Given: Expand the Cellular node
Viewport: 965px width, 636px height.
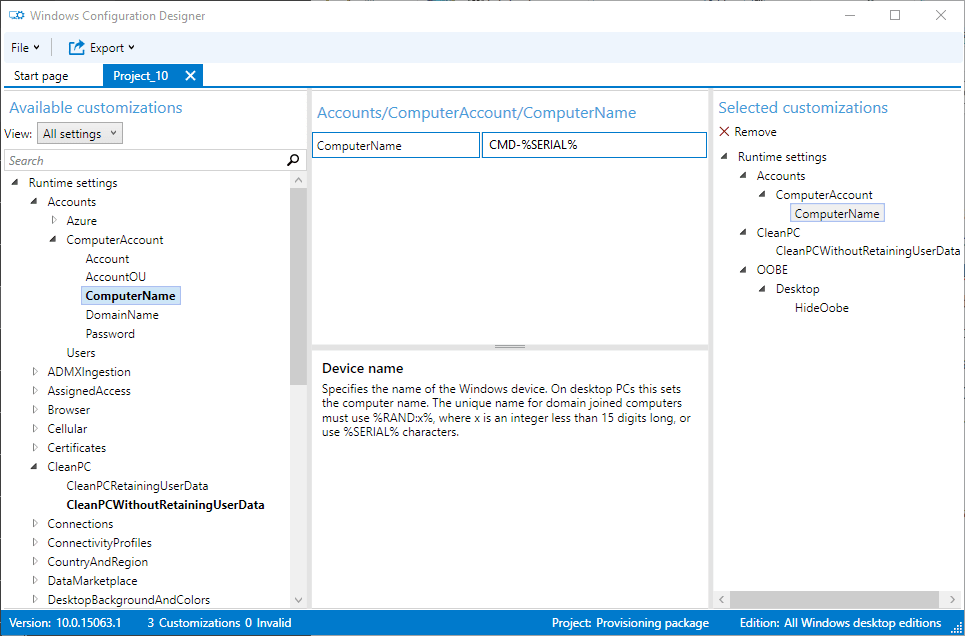Looking at the screenshot, I should click(35, 429).
